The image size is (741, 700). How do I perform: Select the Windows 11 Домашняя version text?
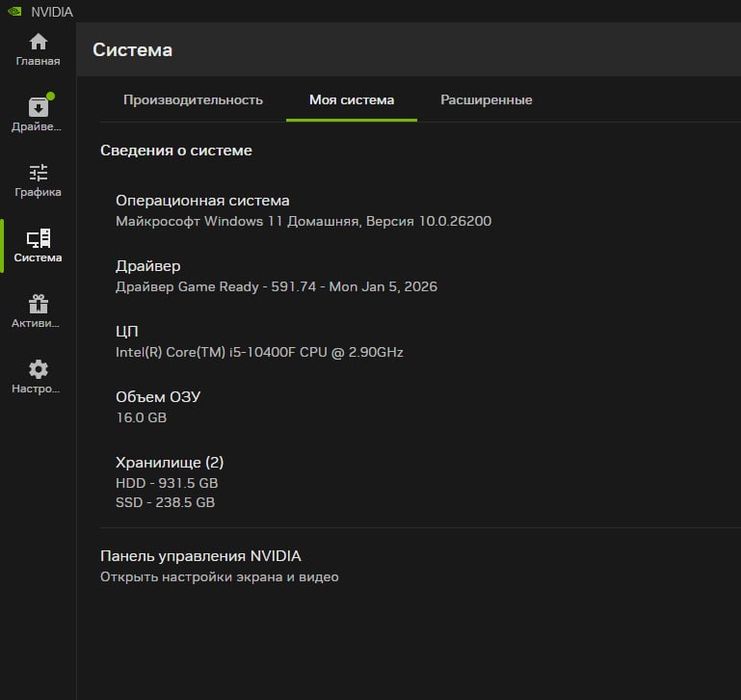point(303,221)
